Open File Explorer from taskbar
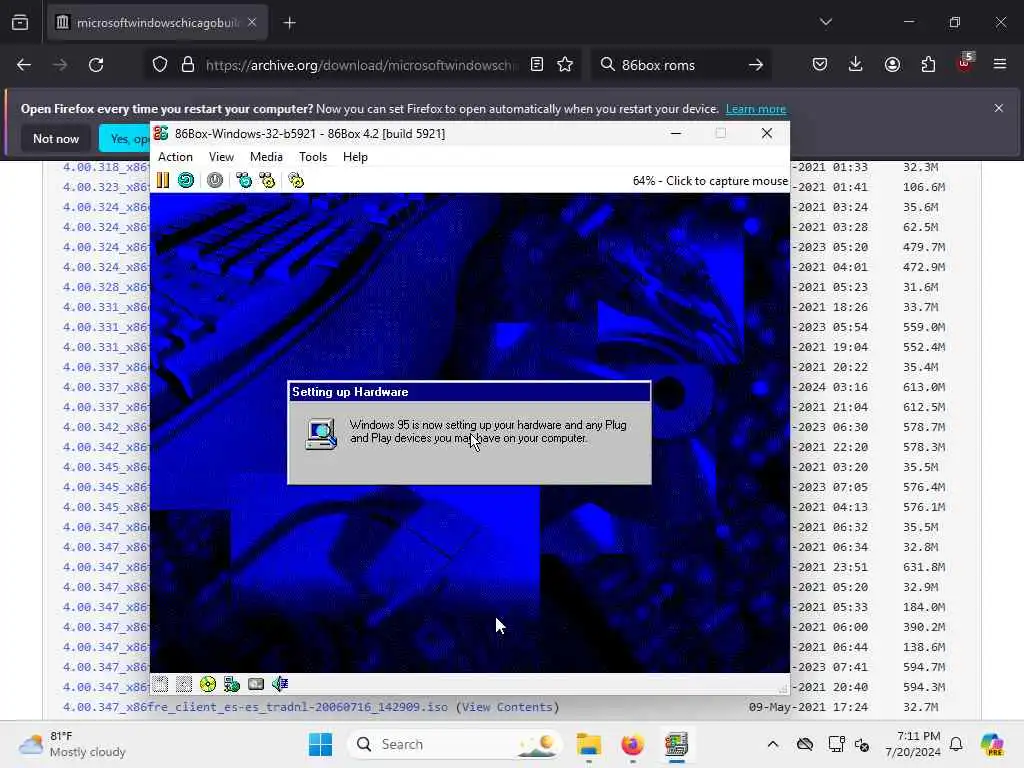 coord(588,744)
